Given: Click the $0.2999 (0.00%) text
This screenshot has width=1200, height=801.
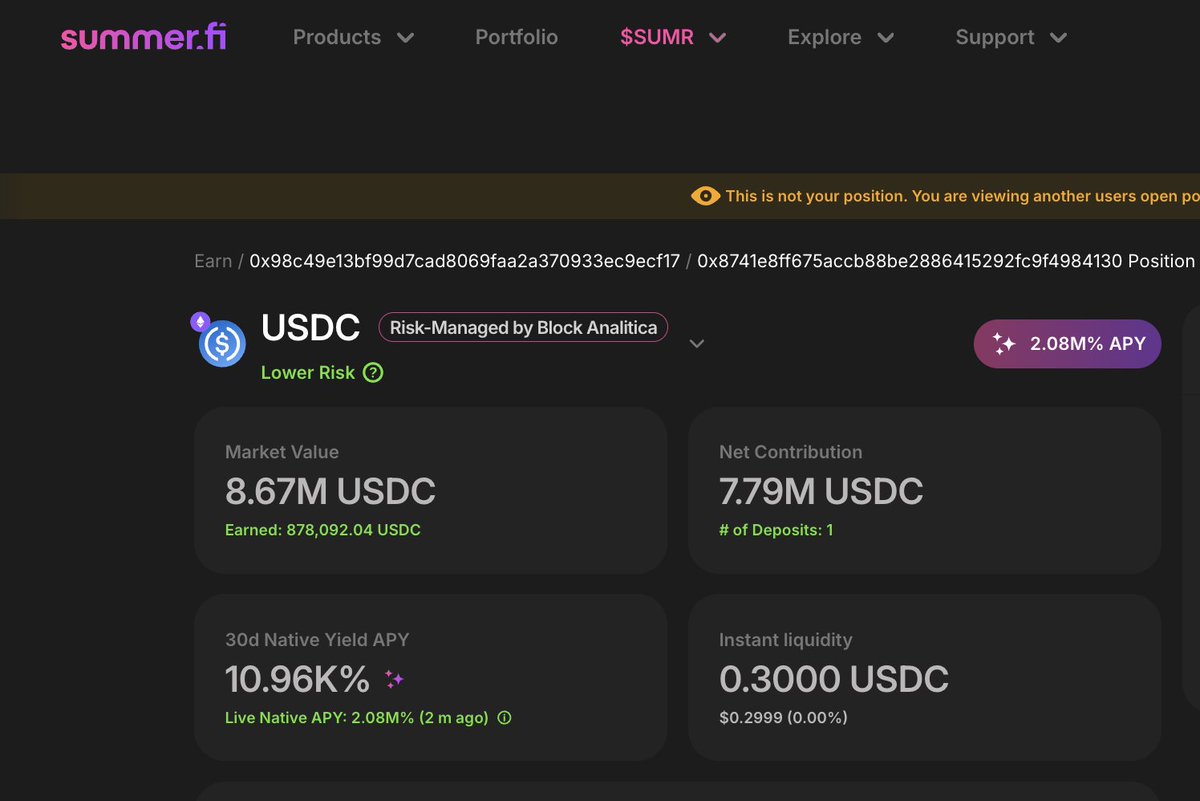Looking at the screenshot, I should [x=783, y=718].
